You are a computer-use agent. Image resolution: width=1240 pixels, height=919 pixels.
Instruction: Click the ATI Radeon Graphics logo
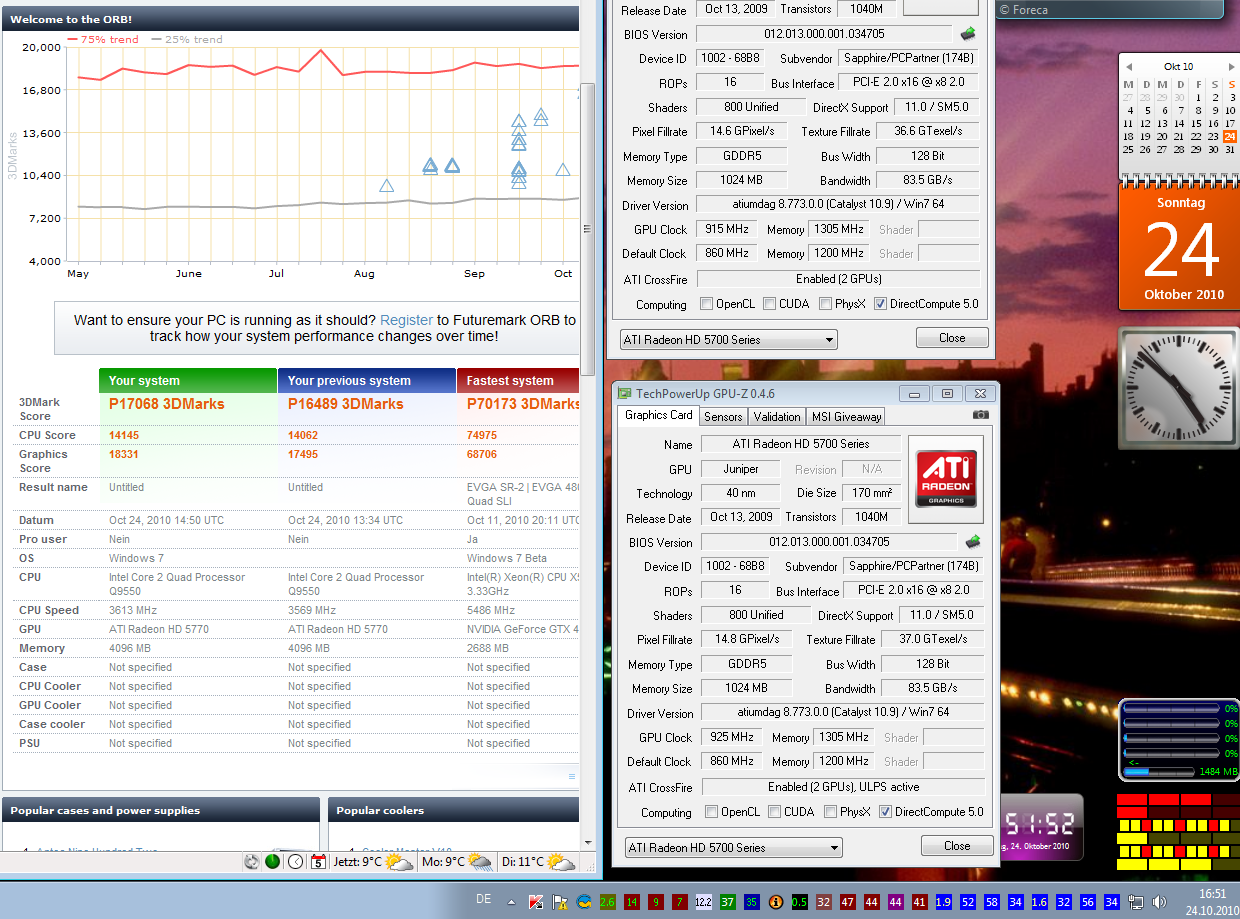946,477
